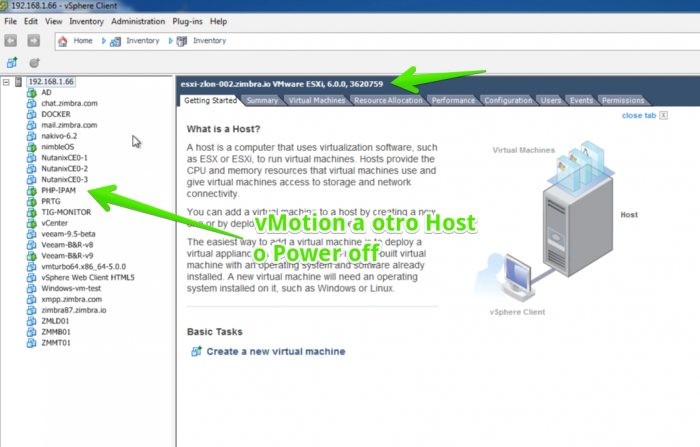
Task: Select the veeam-9.5-beta virtual machine
Action: [68, 234]
